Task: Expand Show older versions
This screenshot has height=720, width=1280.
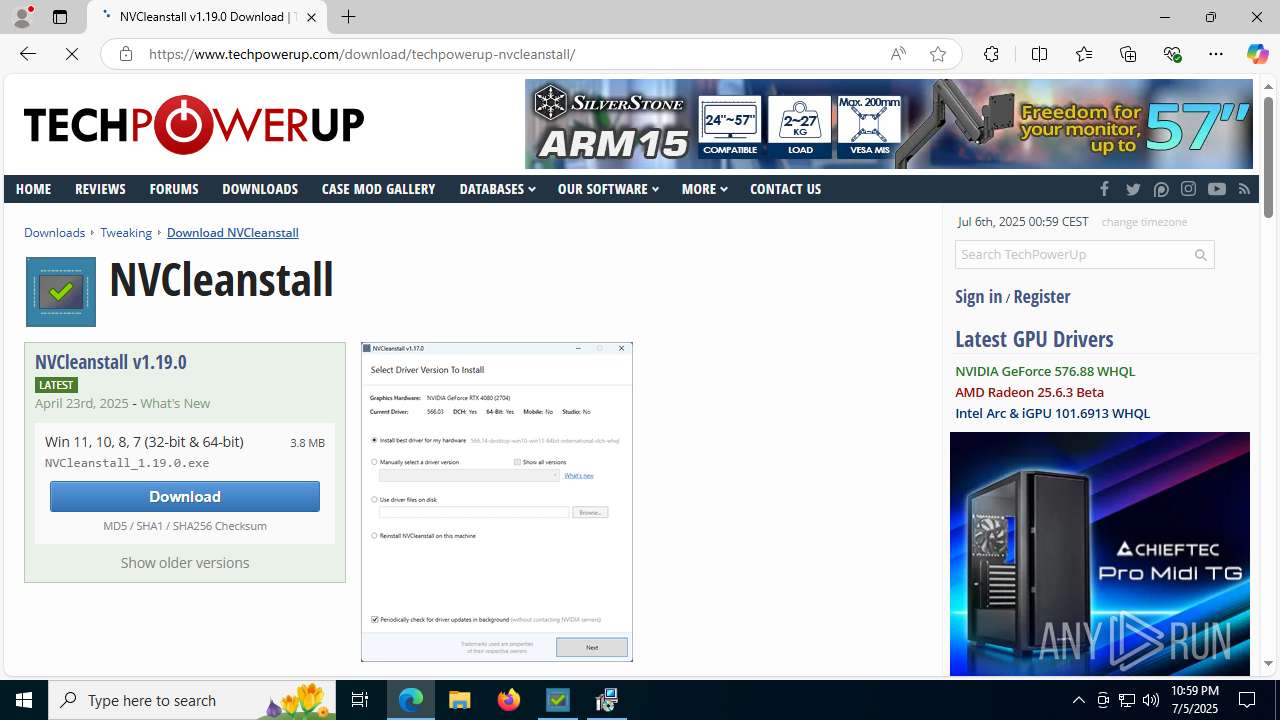Action: coord(185,563)
